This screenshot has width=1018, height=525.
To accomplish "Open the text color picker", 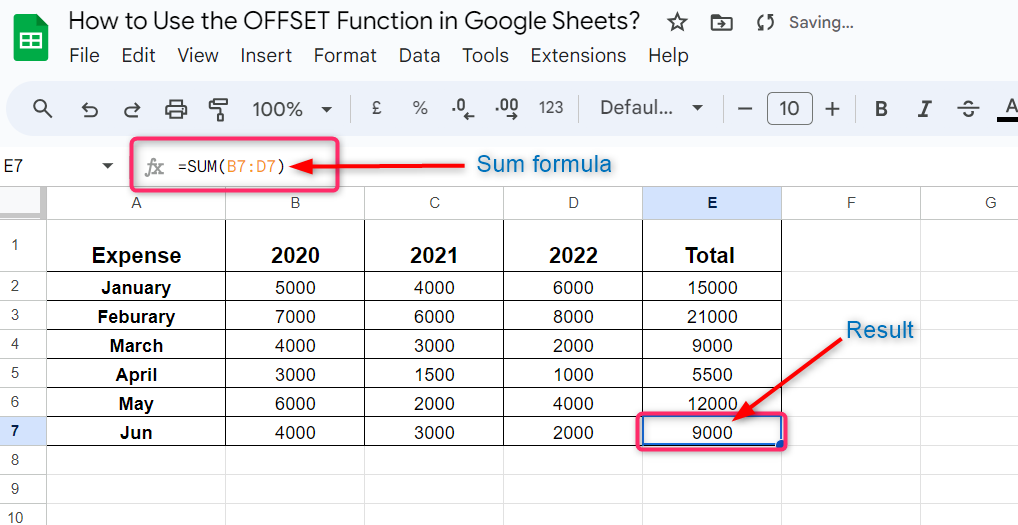I will (1010, 109).
